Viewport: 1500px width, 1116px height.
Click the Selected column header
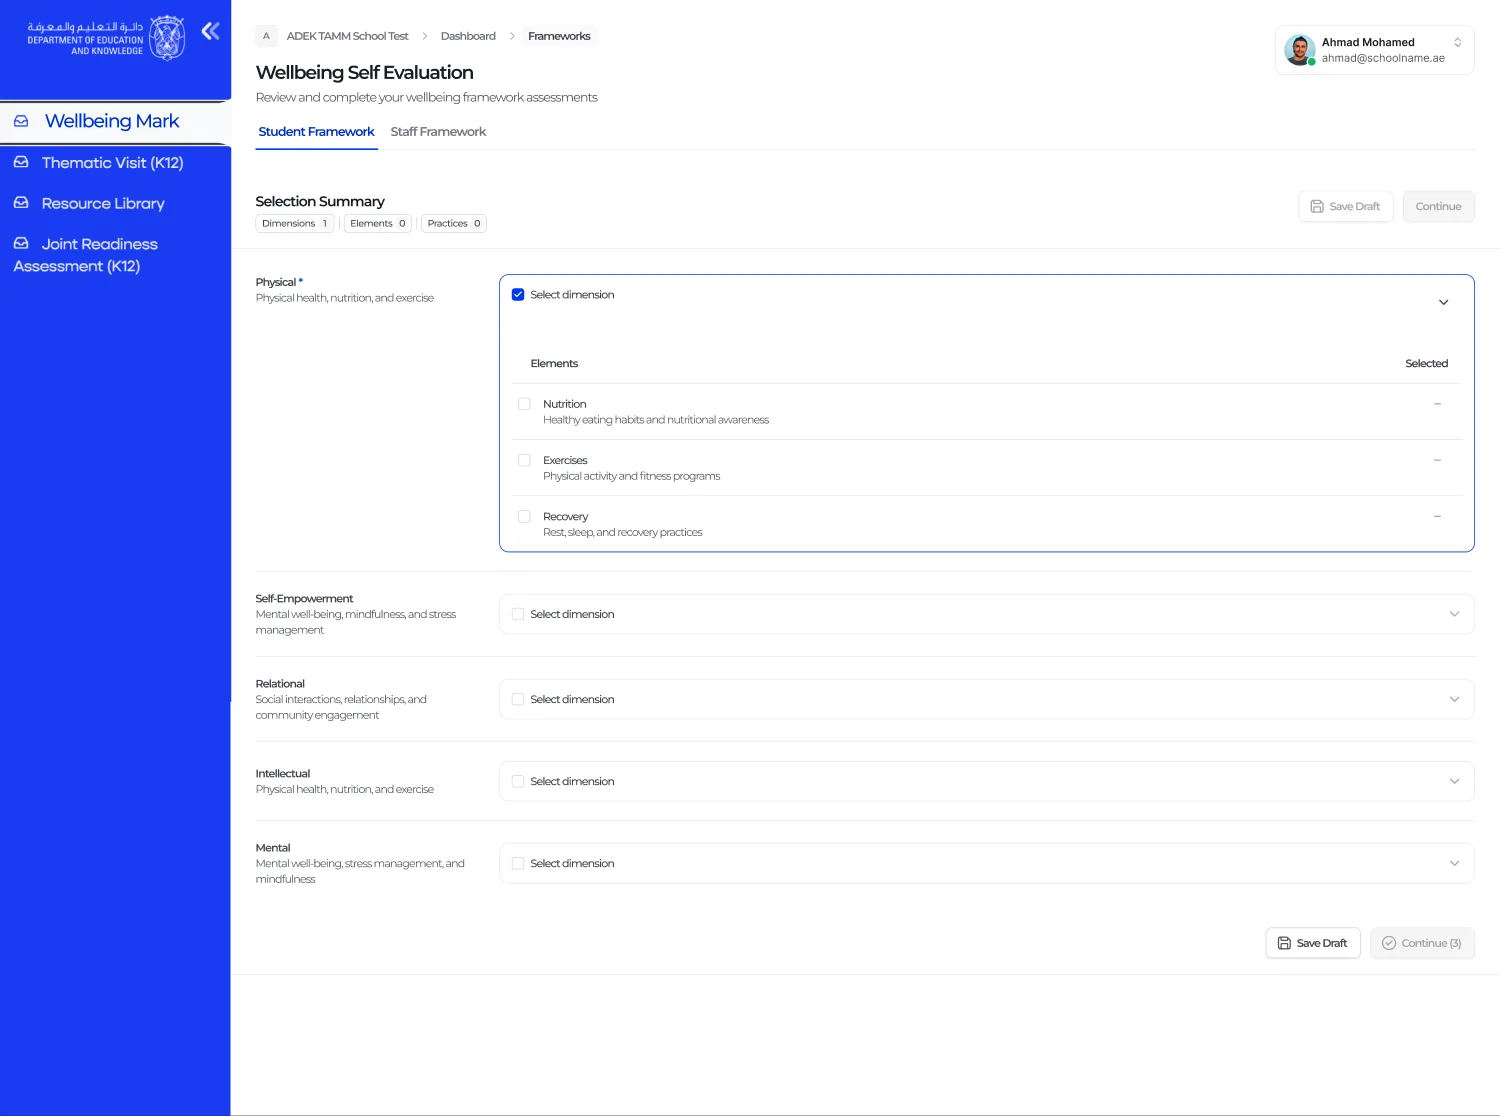[x=1426, y=363]
